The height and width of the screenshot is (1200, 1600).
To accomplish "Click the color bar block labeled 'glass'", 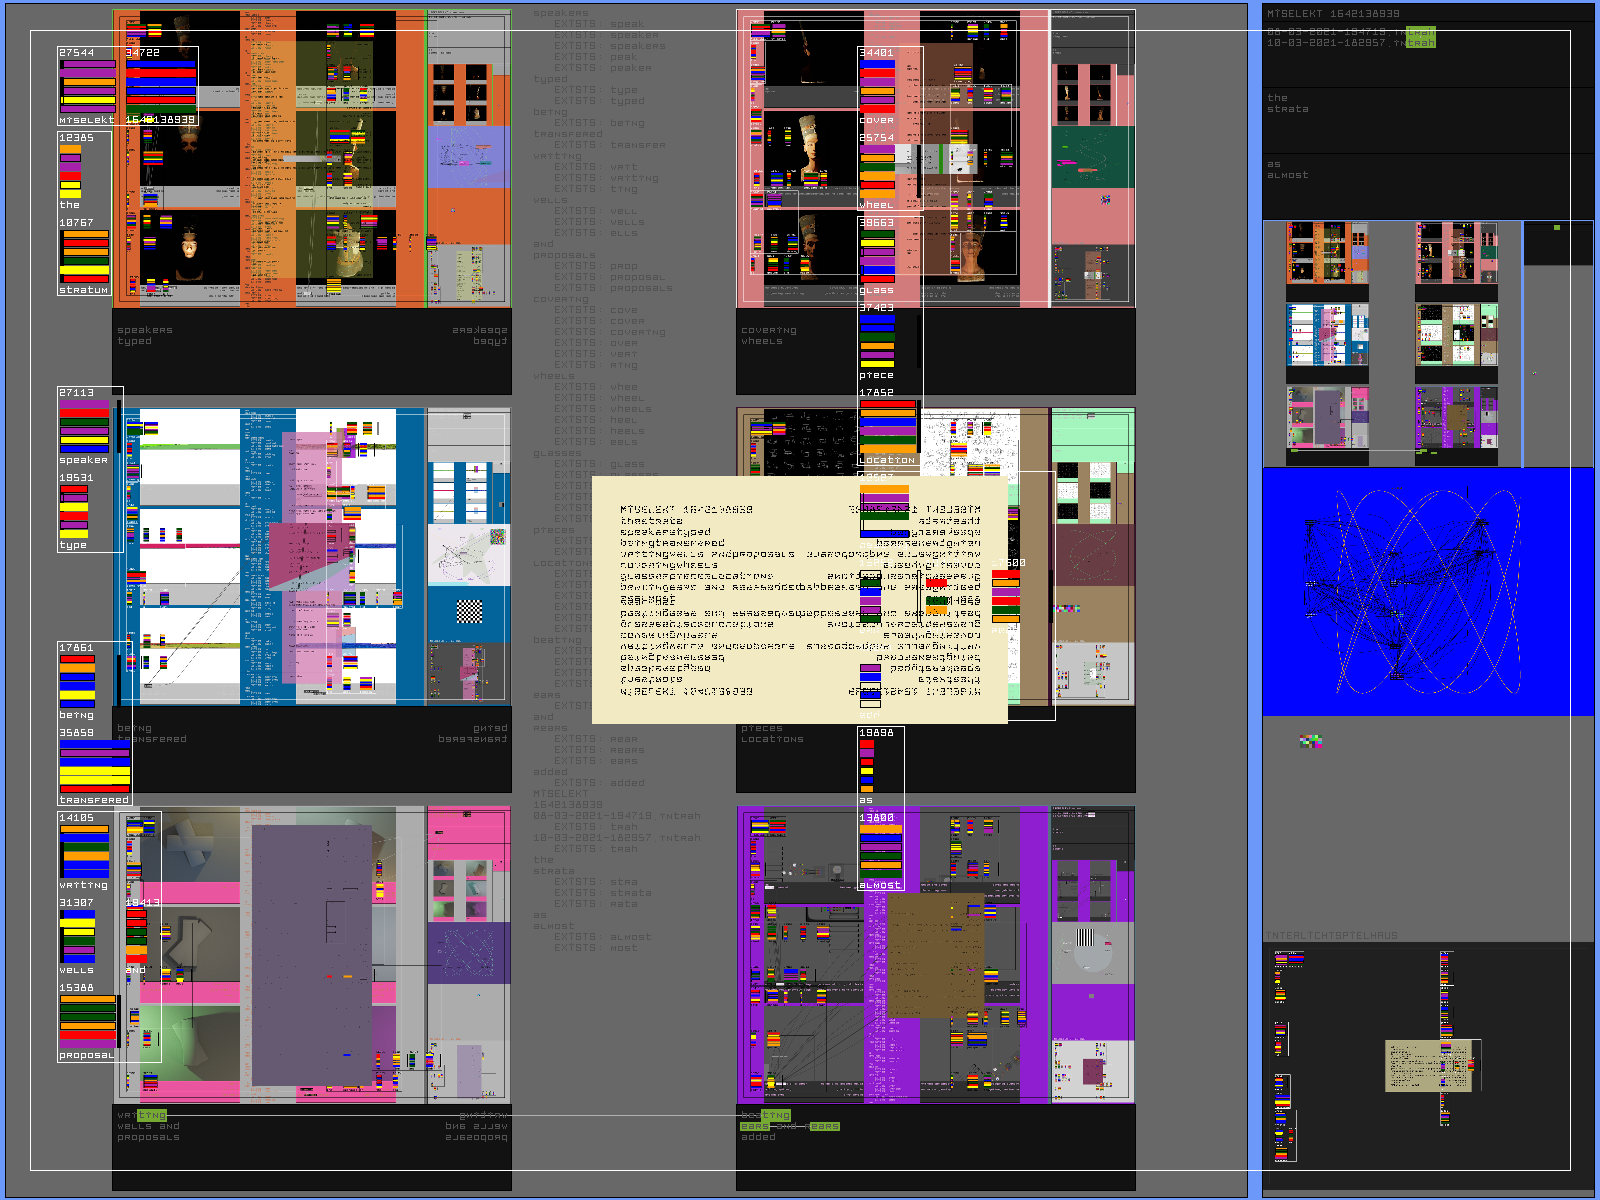I will click(x=877, y=256).
